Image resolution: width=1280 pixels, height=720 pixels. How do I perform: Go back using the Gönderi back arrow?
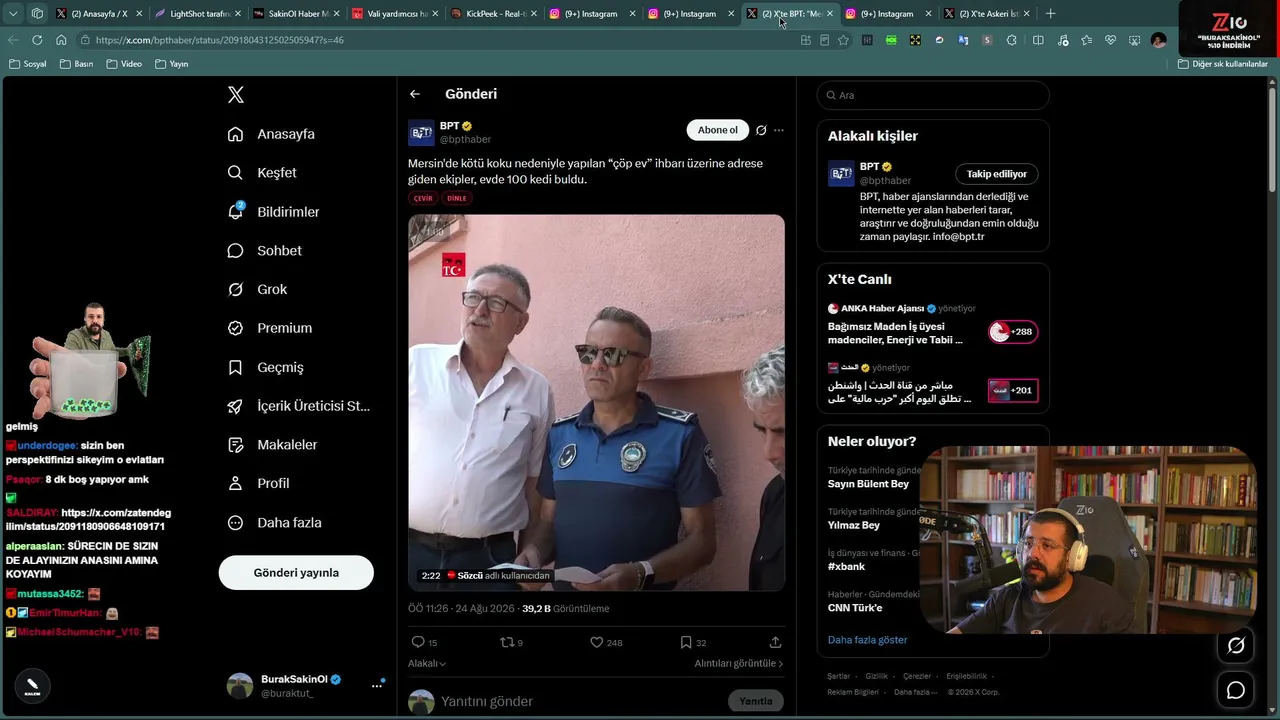click(x=415, y=94)
